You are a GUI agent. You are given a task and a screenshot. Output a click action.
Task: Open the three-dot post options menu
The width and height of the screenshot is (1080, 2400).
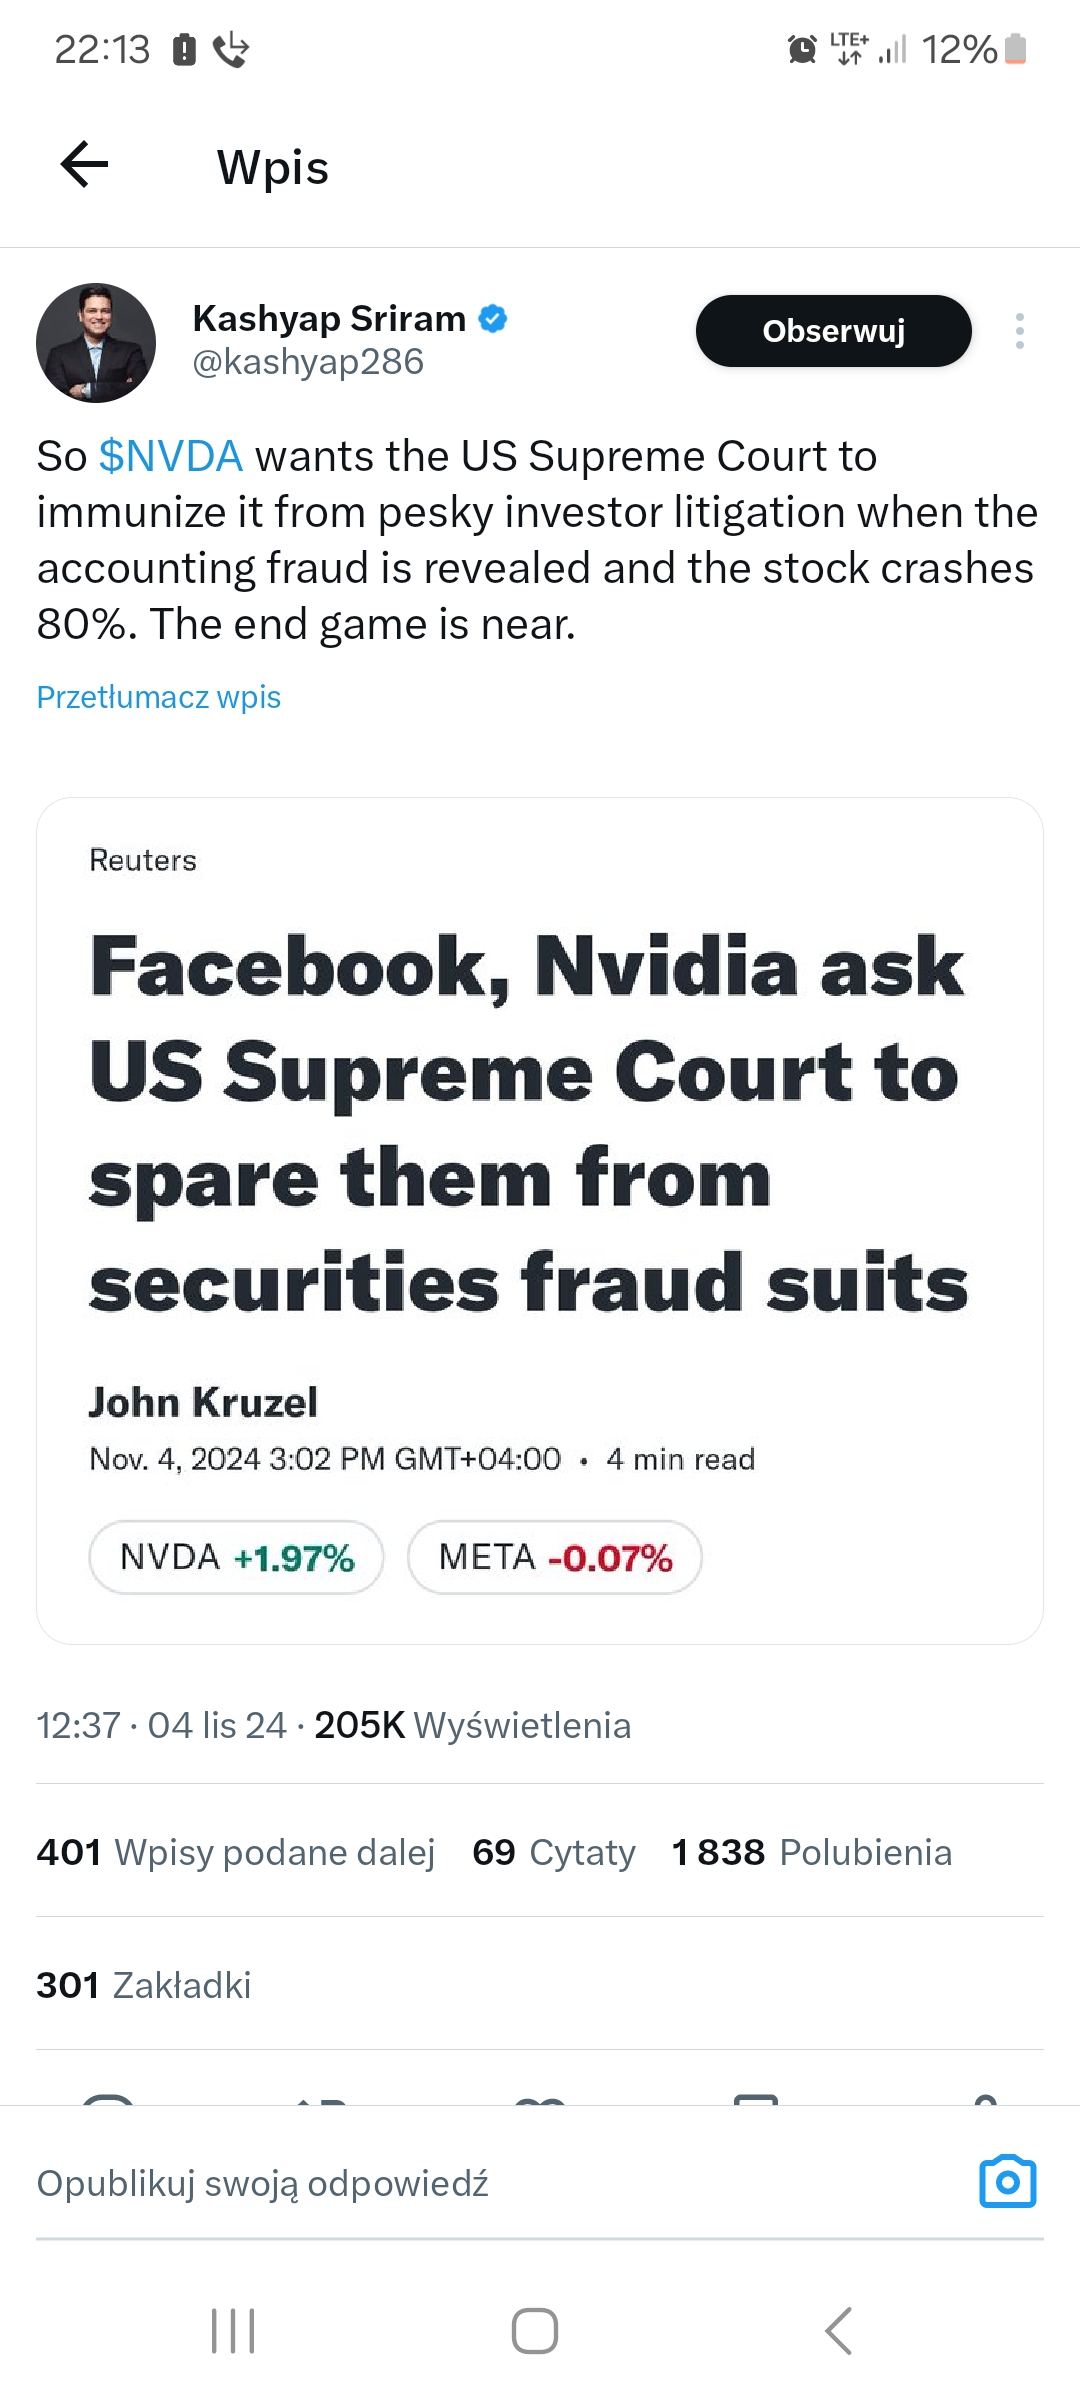[1019, 331]
